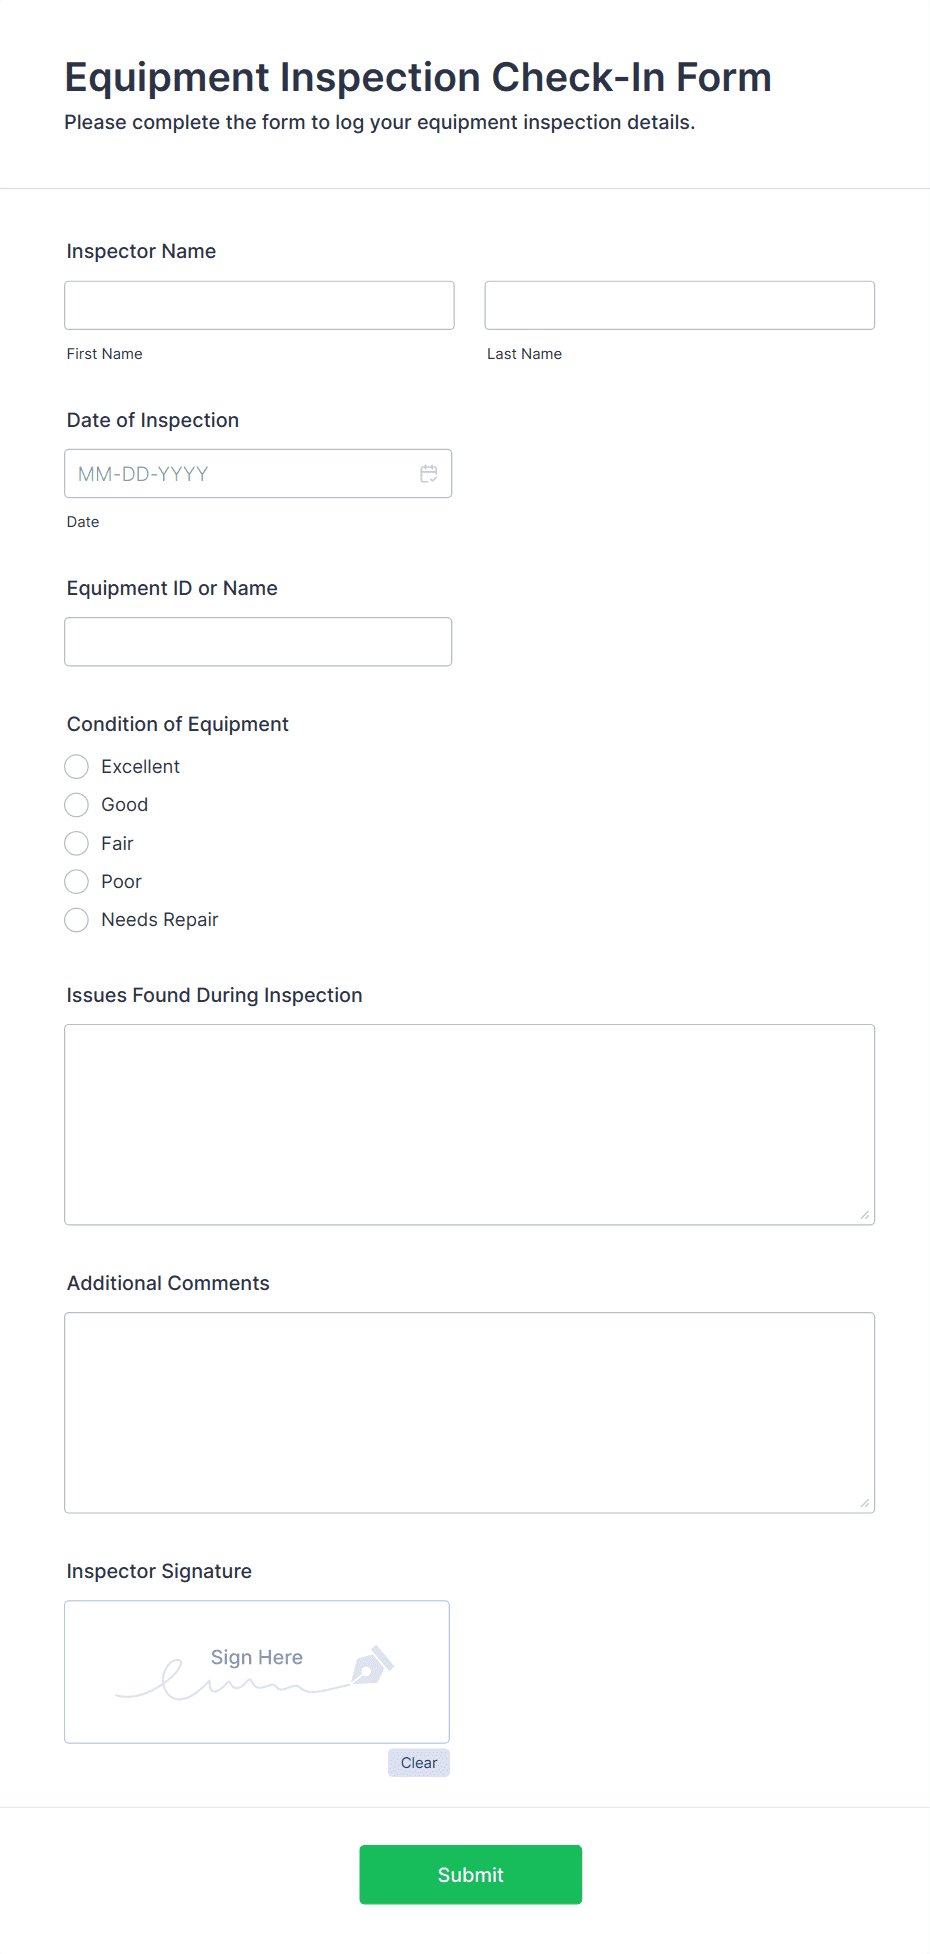Select Needs Repair for equipment condition

point(76,919)
